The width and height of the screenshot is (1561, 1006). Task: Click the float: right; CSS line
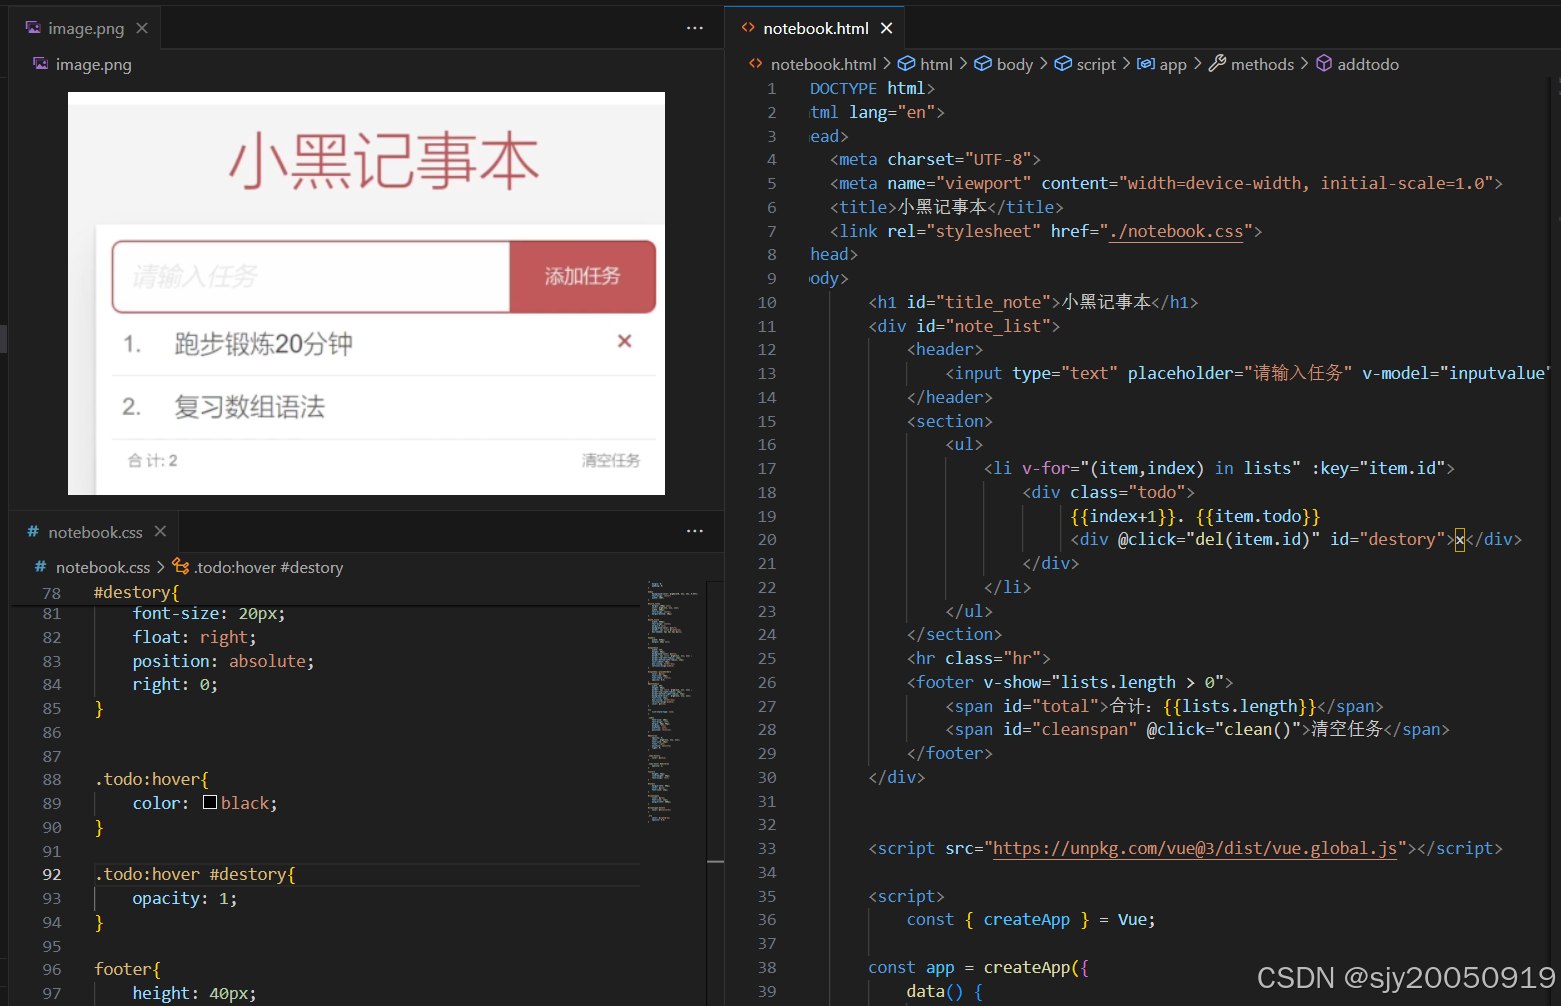coord(194,637)
